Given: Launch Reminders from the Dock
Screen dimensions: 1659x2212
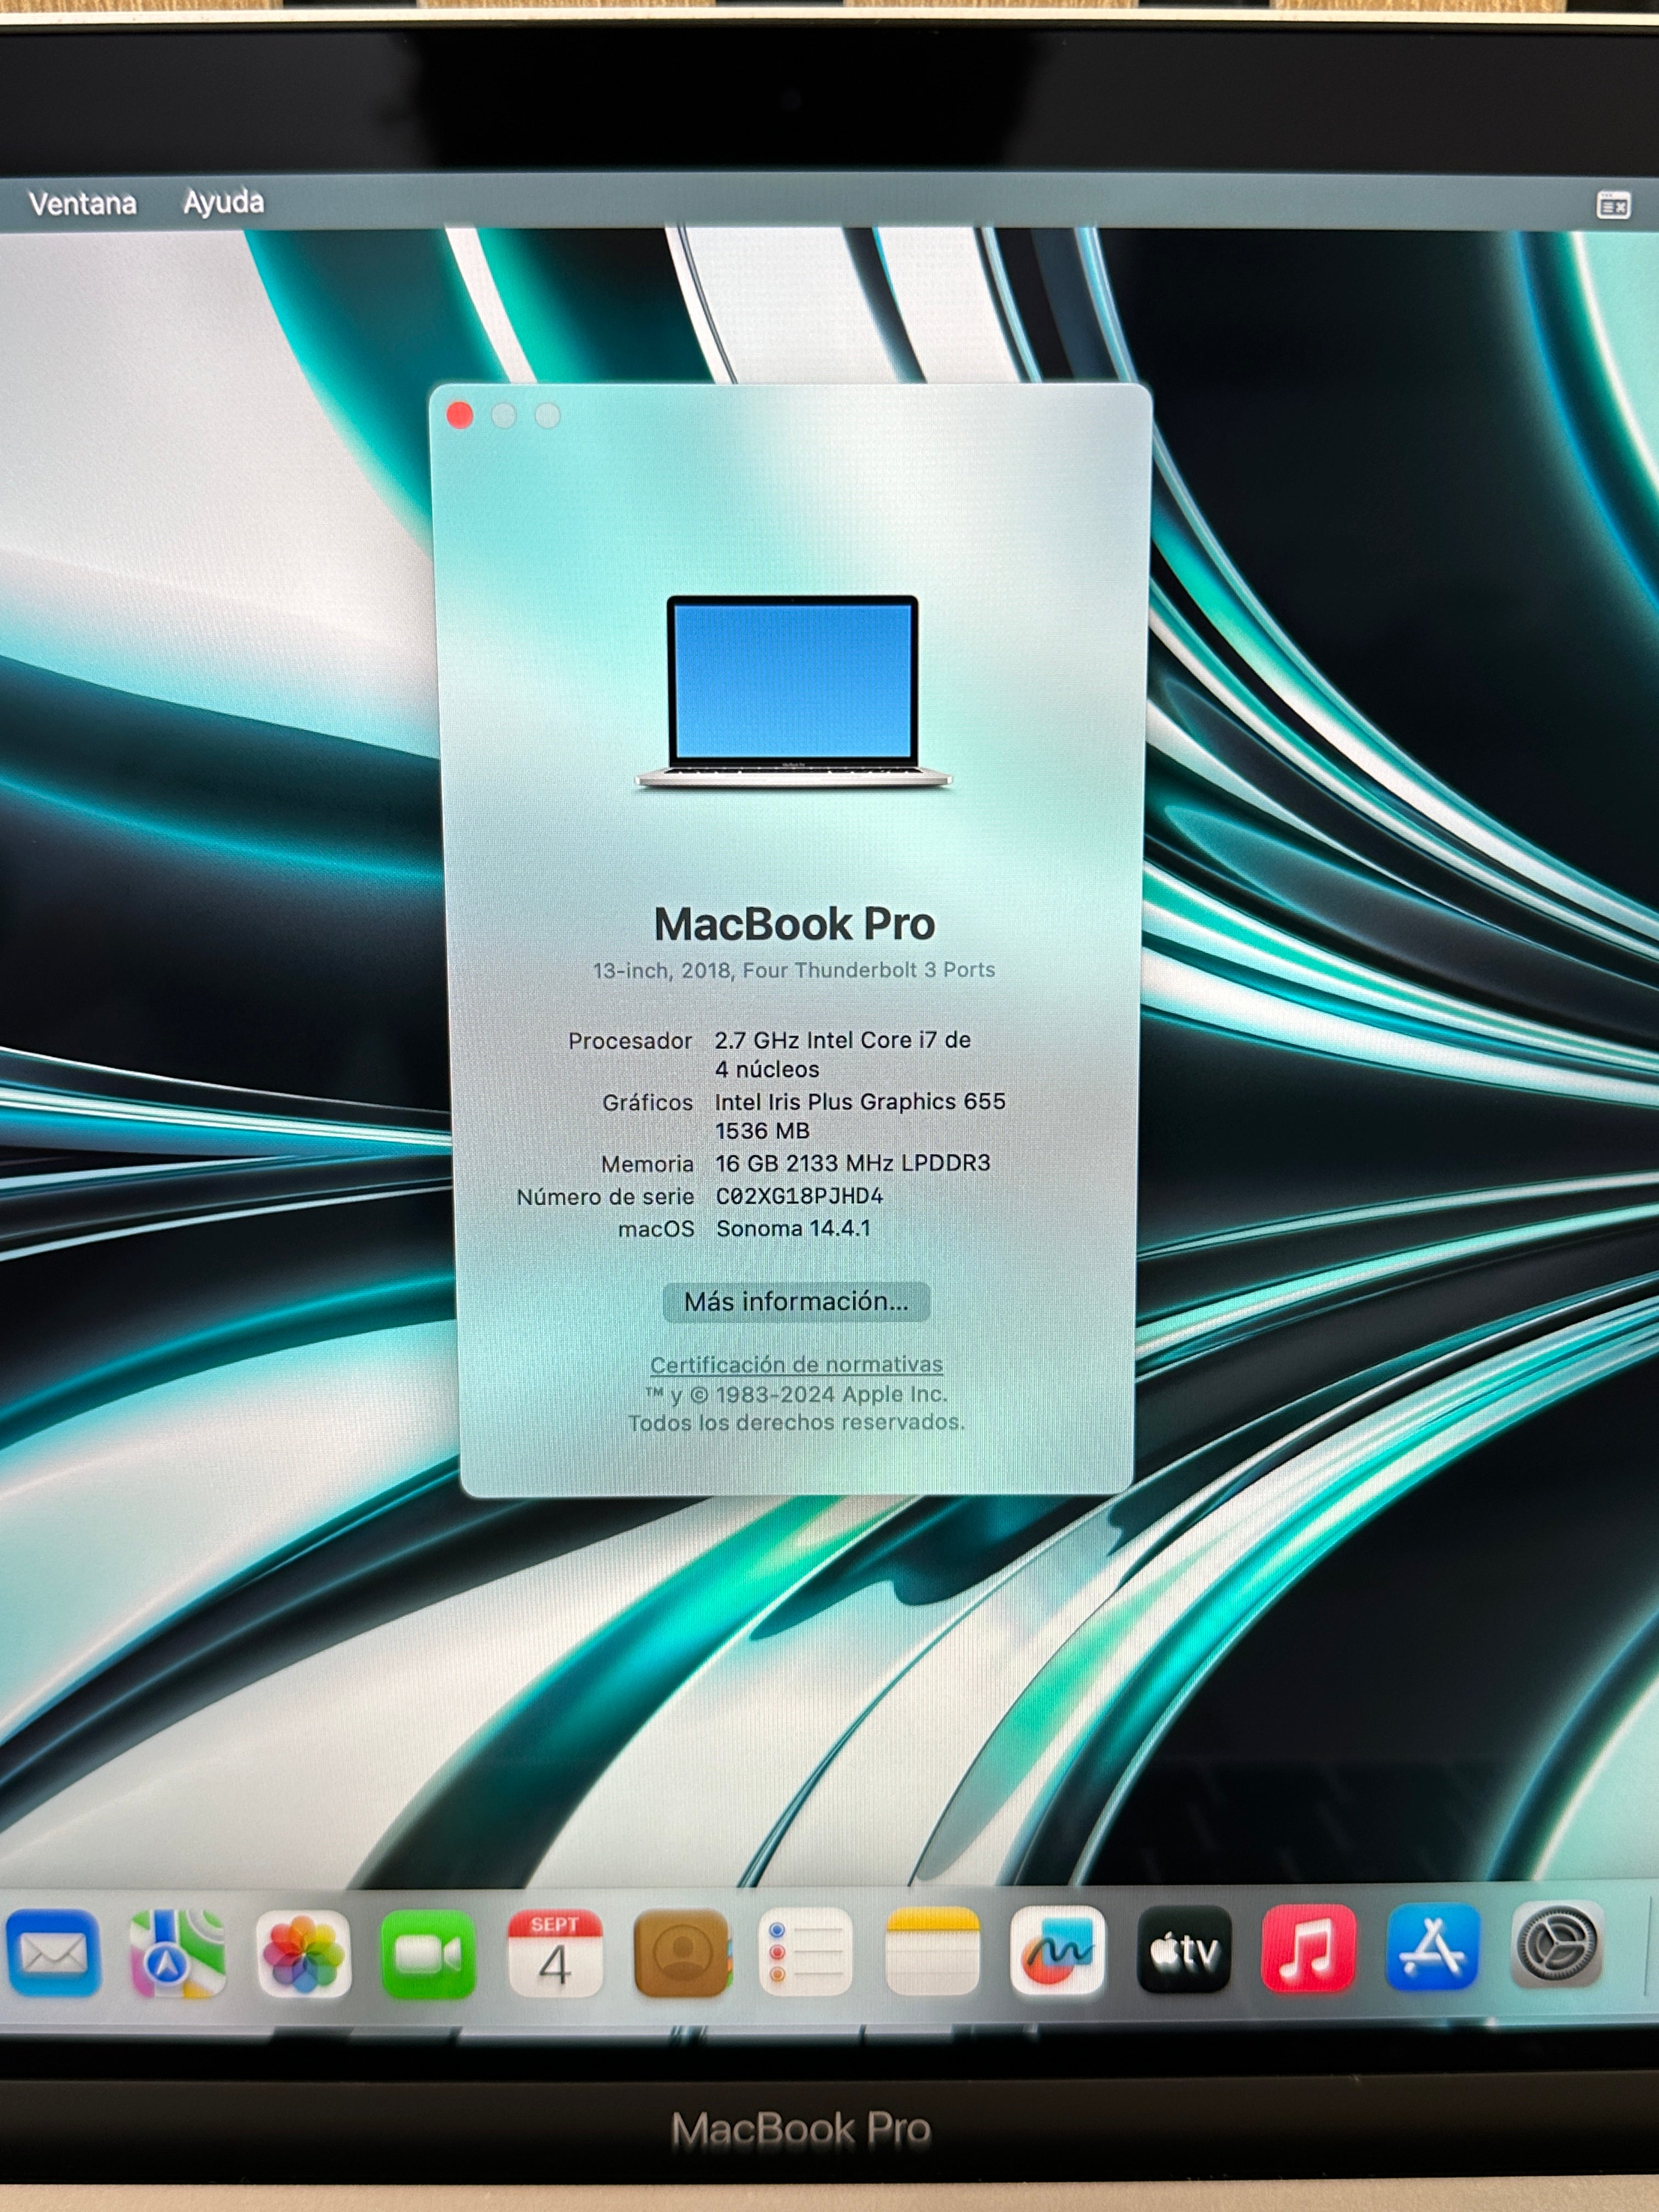Looking at the screenshot, I should 806,1952.
